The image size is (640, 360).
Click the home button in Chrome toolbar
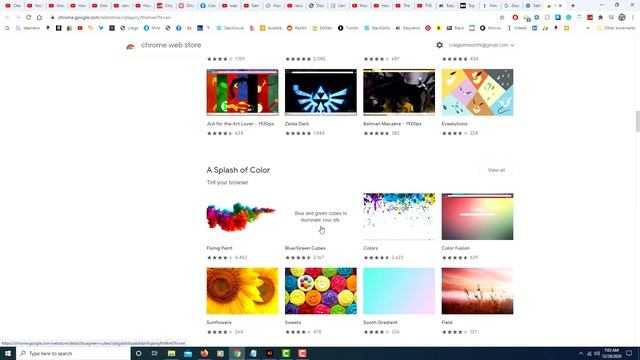click(x=39, y=18)
